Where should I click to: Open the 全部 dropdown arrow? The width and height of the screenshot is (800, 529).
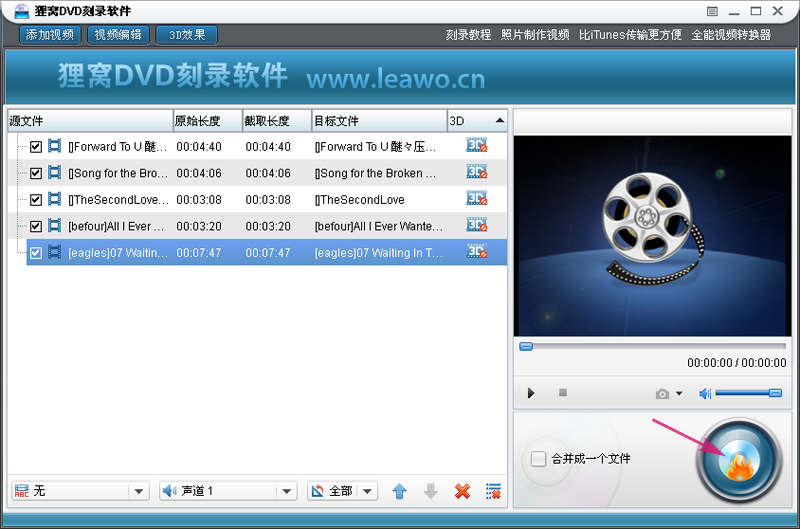pyautogui.click(x=367, y=491)
